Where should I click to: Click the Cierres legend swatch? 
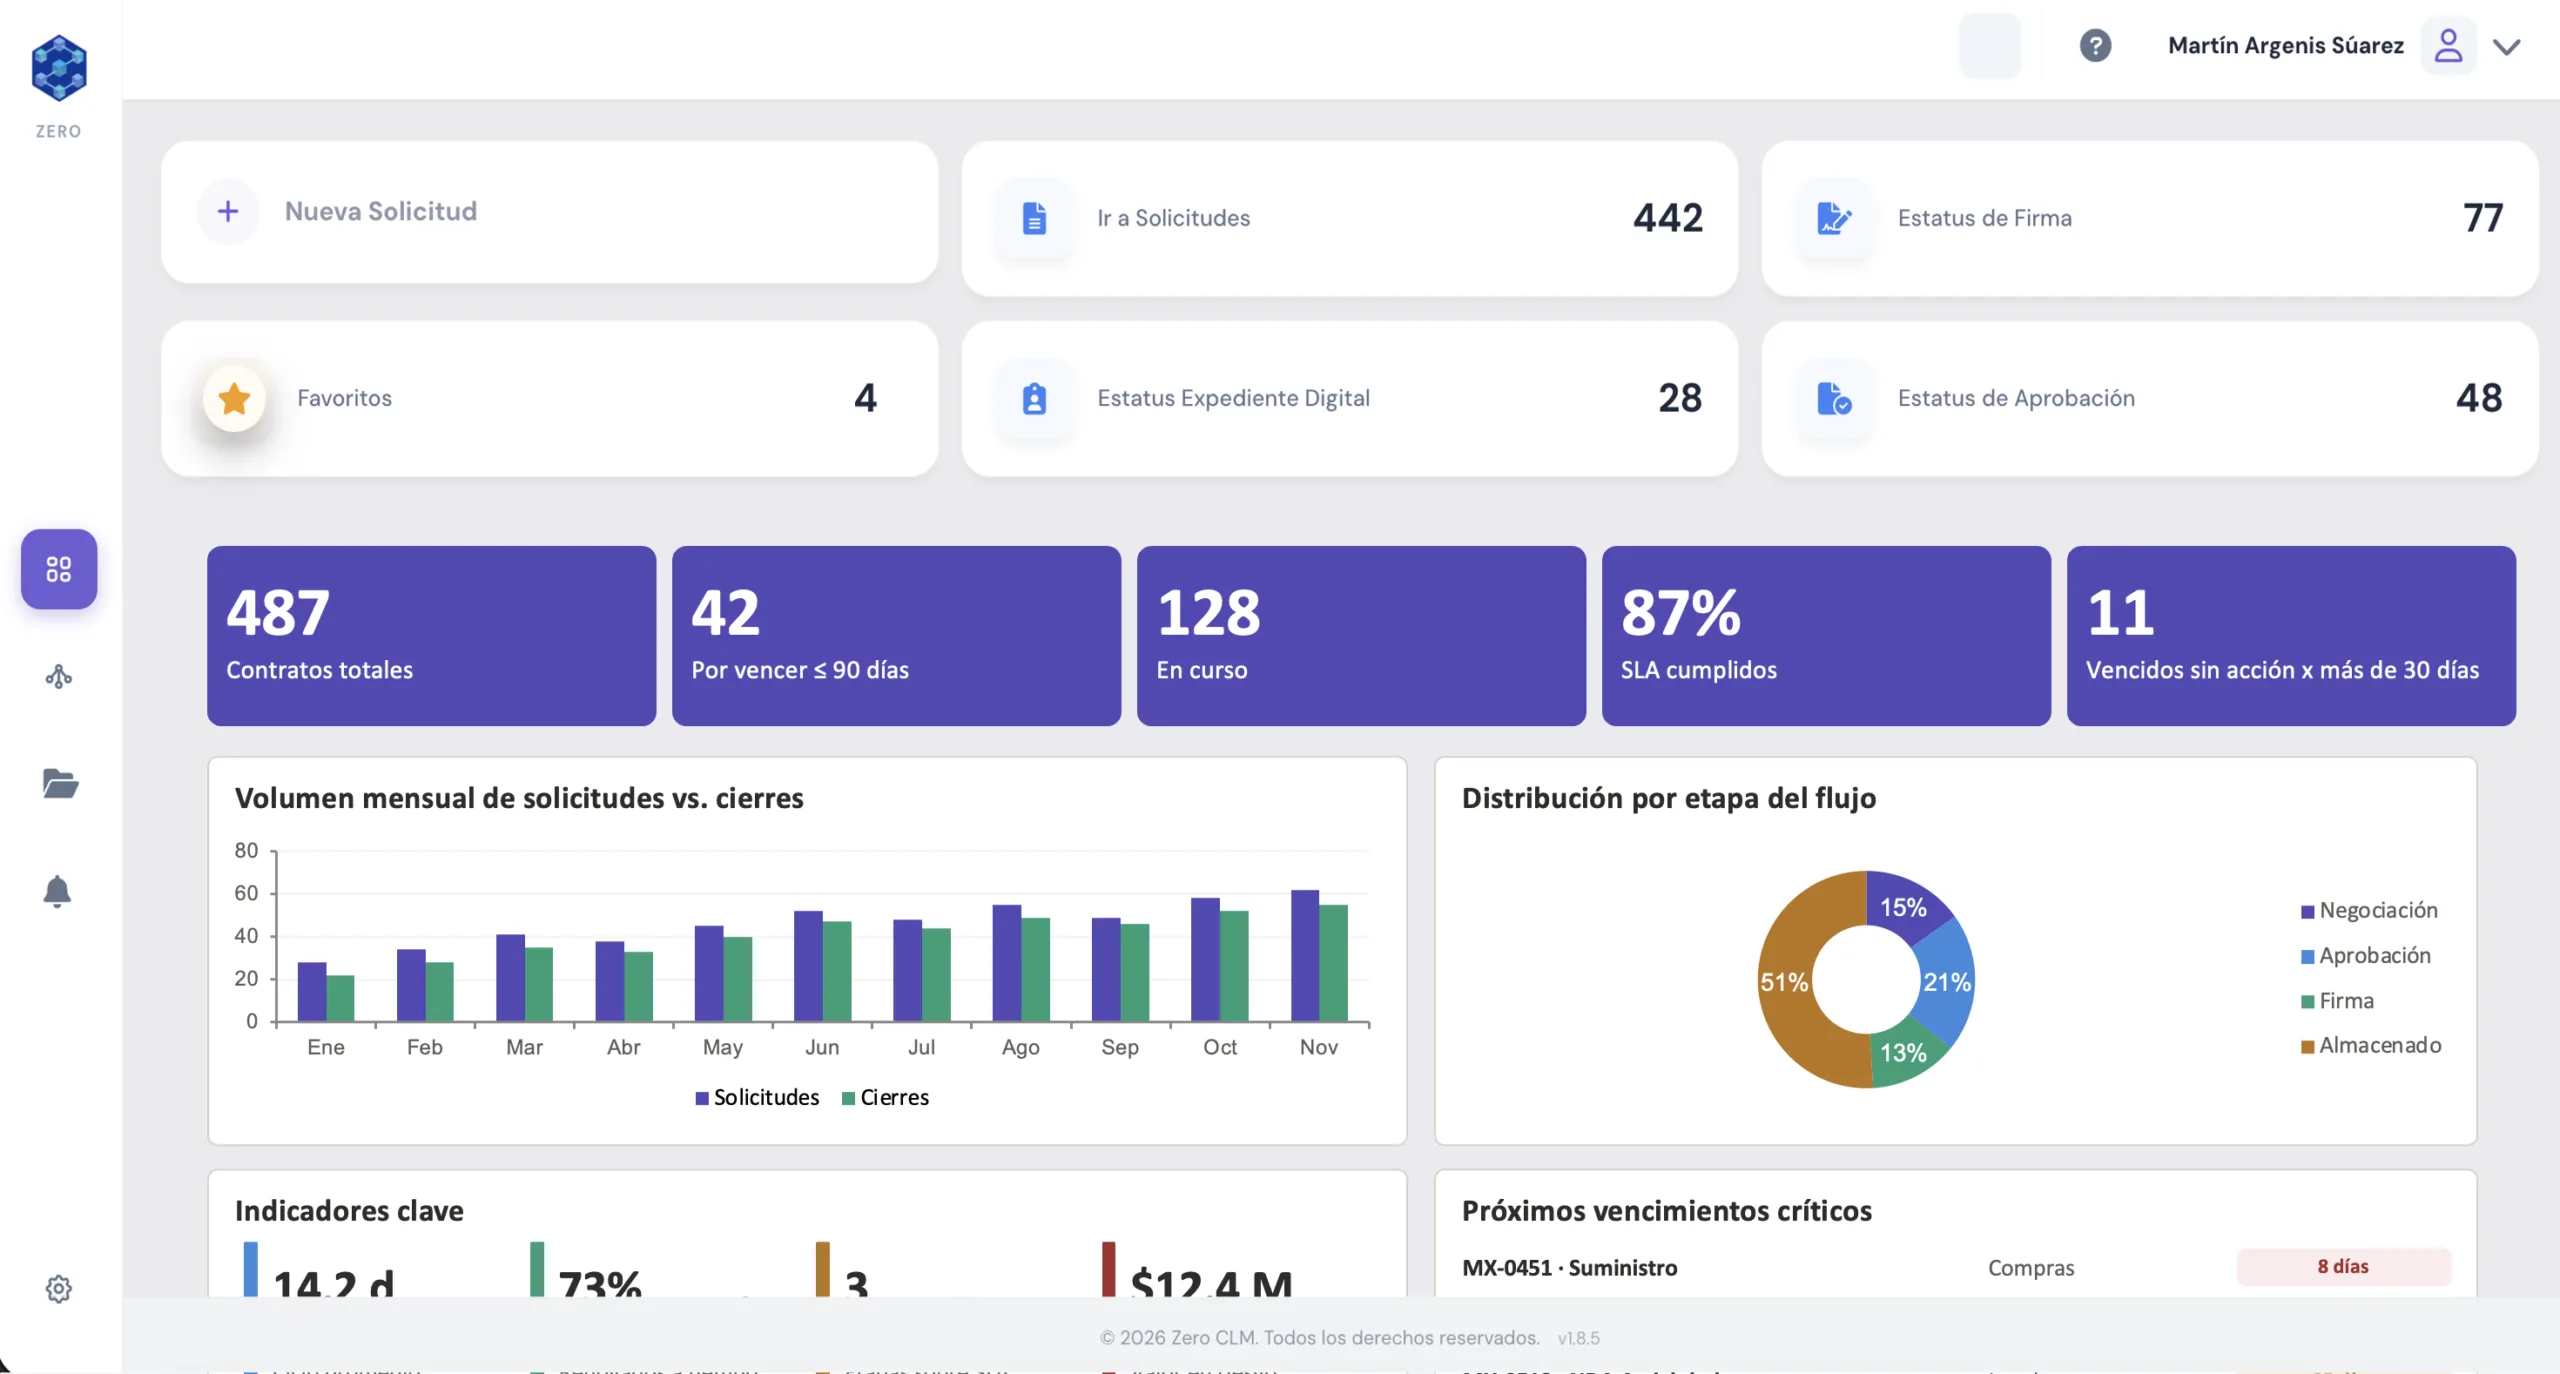point(848,1098)
